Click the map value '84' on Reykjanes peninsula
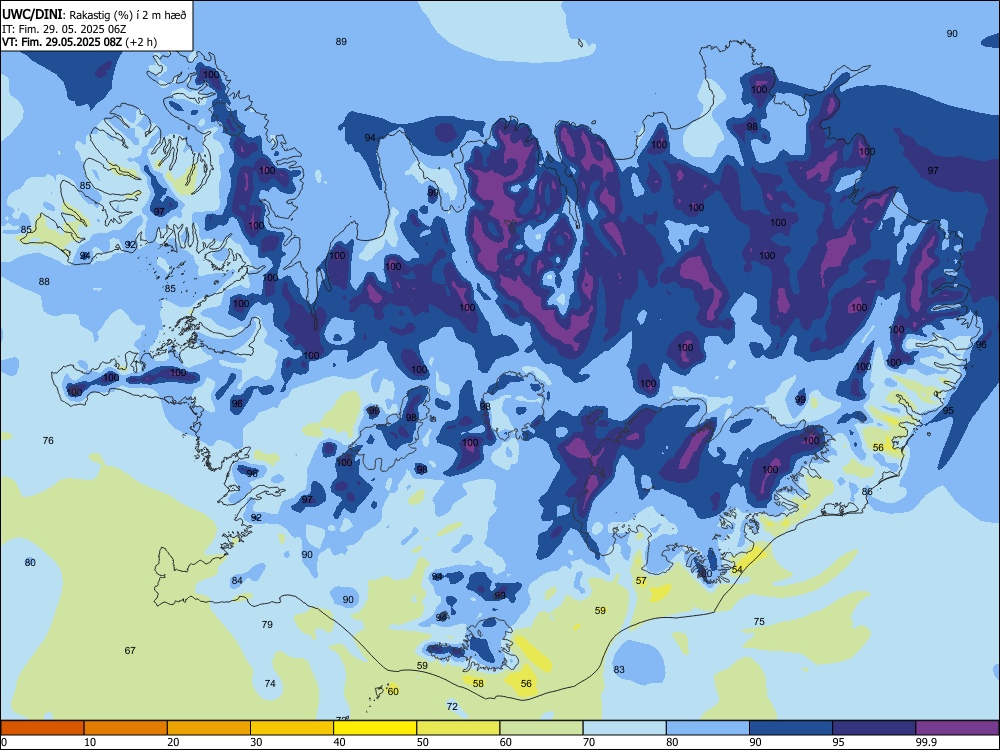Screen dimensions: 1000x750 click(237, 580)
